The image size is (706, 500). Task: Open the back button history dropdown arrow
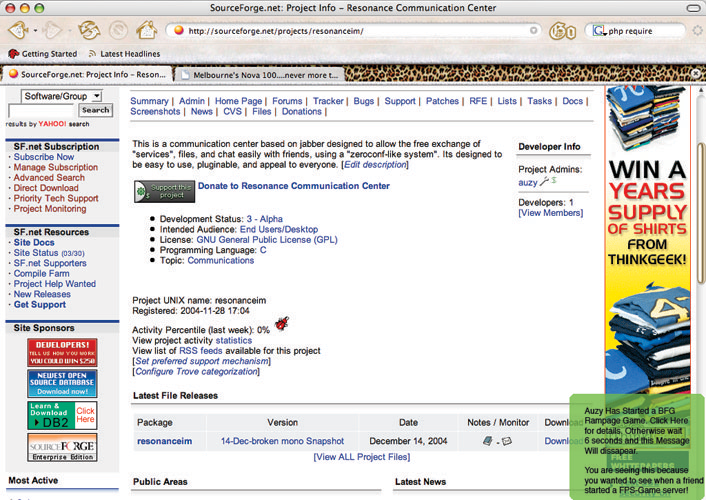tap(36, 30)
